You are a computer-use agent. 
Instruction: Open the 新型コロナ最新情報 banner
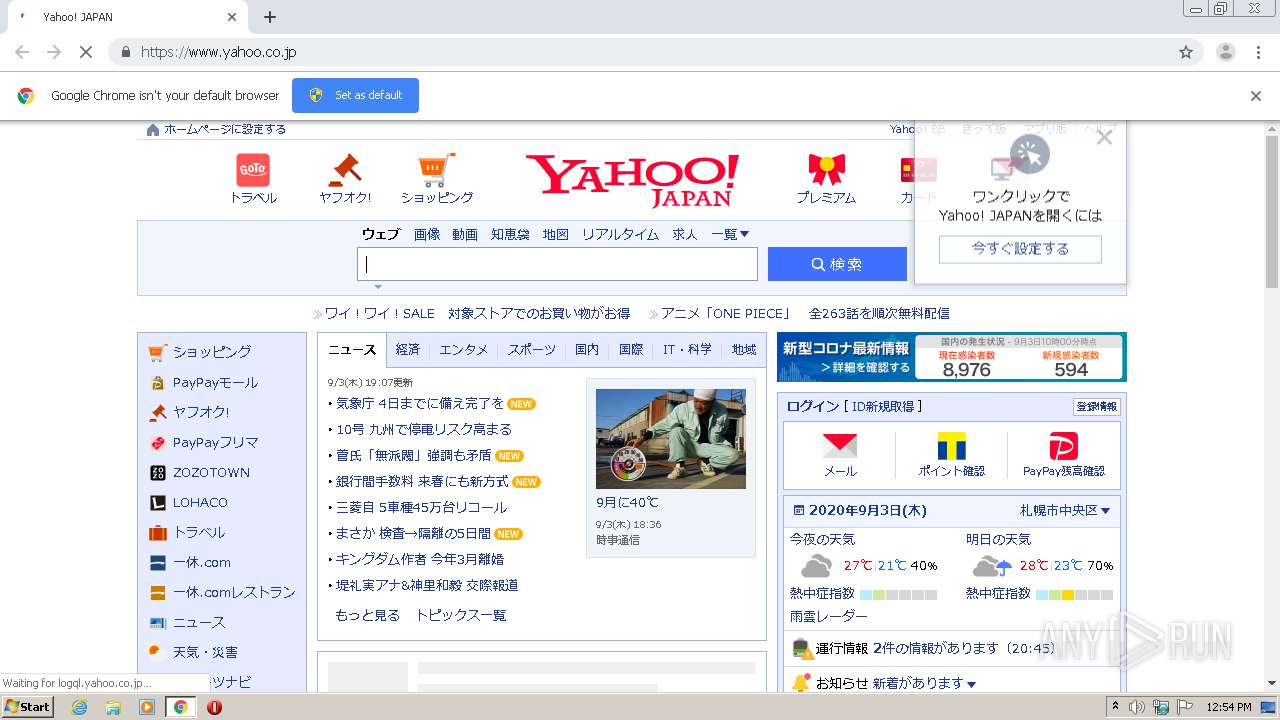coord(952,357)
